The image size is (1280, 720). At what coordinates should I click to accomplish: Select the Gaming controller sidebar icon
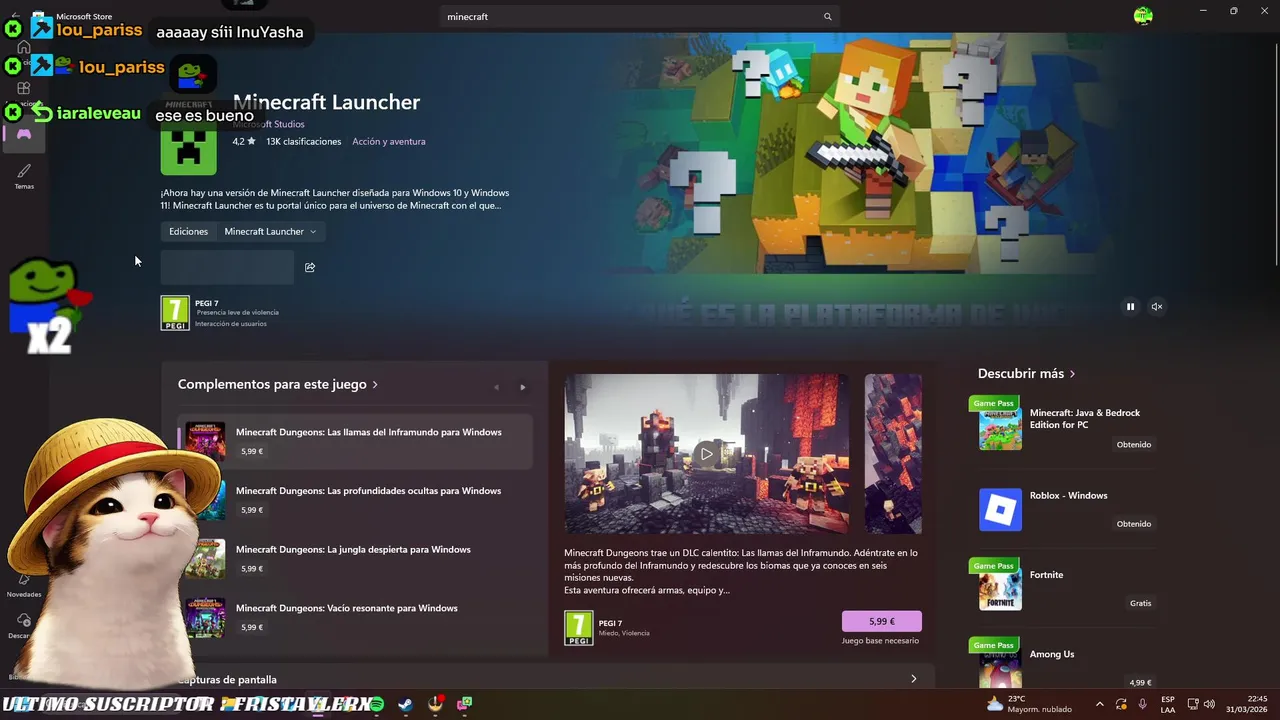coord(24,134)
